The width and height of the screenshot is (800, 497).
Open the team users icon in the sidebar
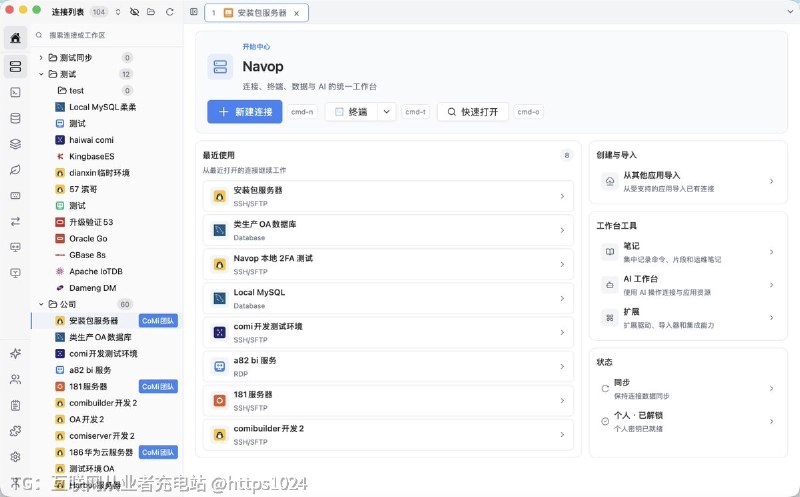tap(15, 379)
